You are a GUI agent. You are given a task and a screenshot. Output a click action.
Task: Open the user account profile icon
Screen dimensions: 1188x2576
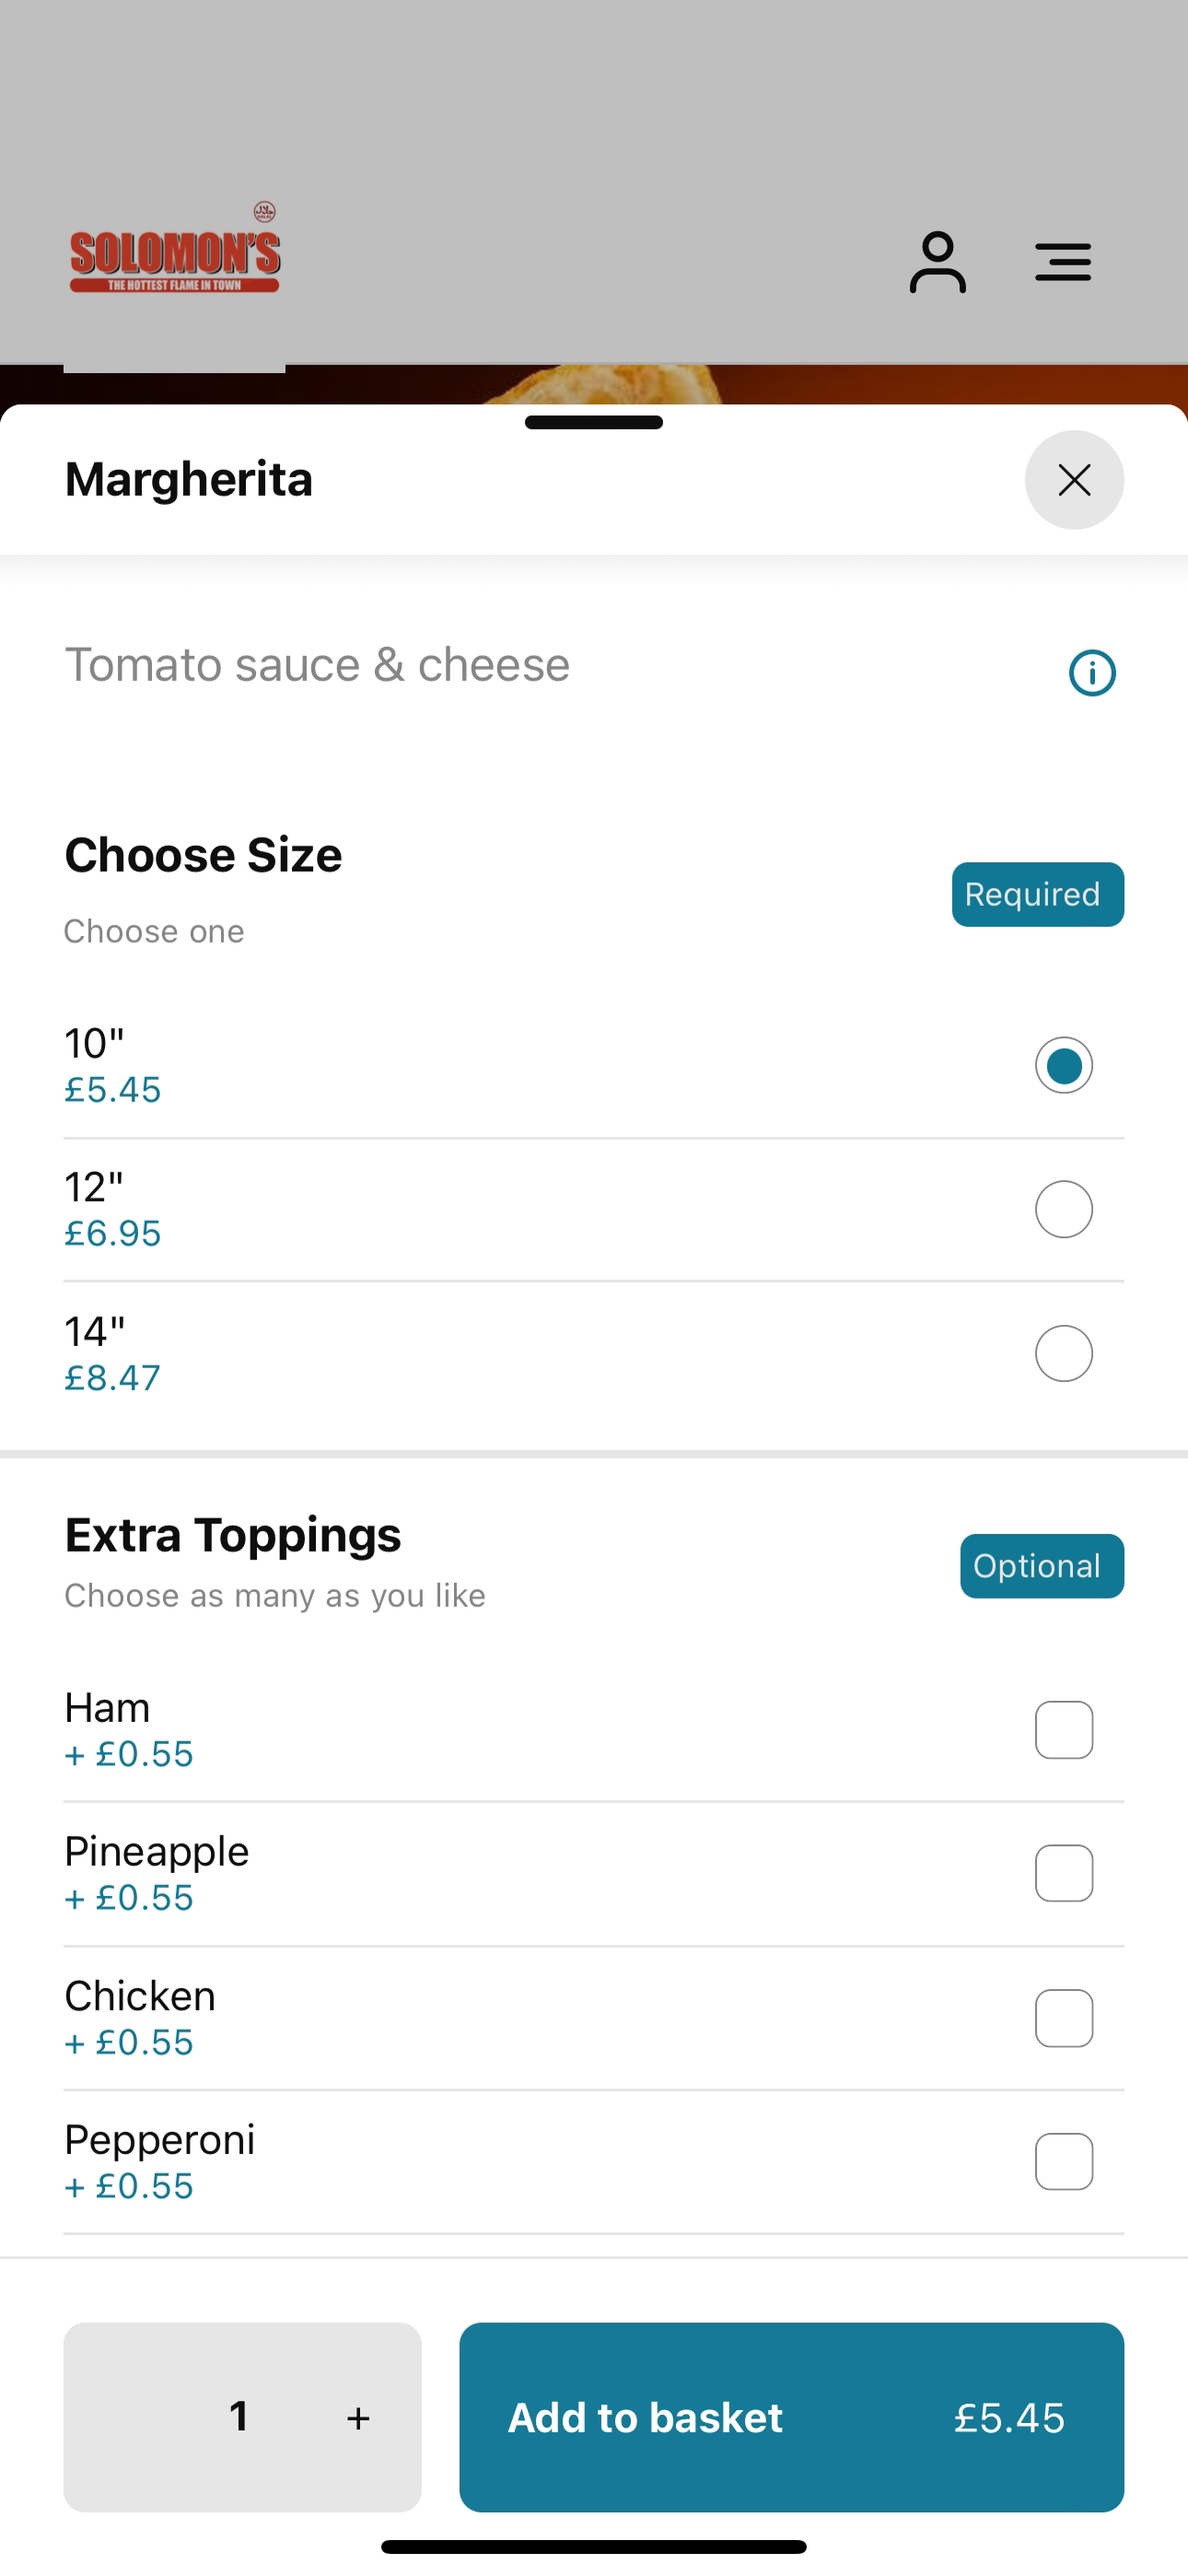(x=937, y=262)
